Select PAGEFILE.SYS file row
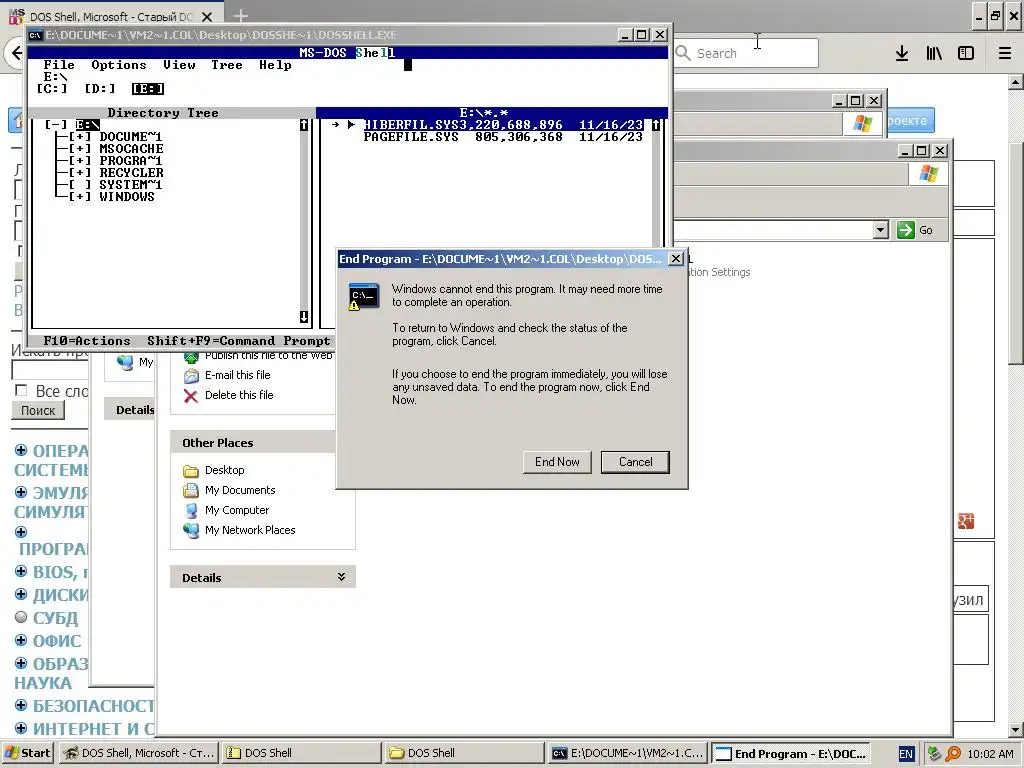Screen dimensions: 1024x768 [503, 137]
